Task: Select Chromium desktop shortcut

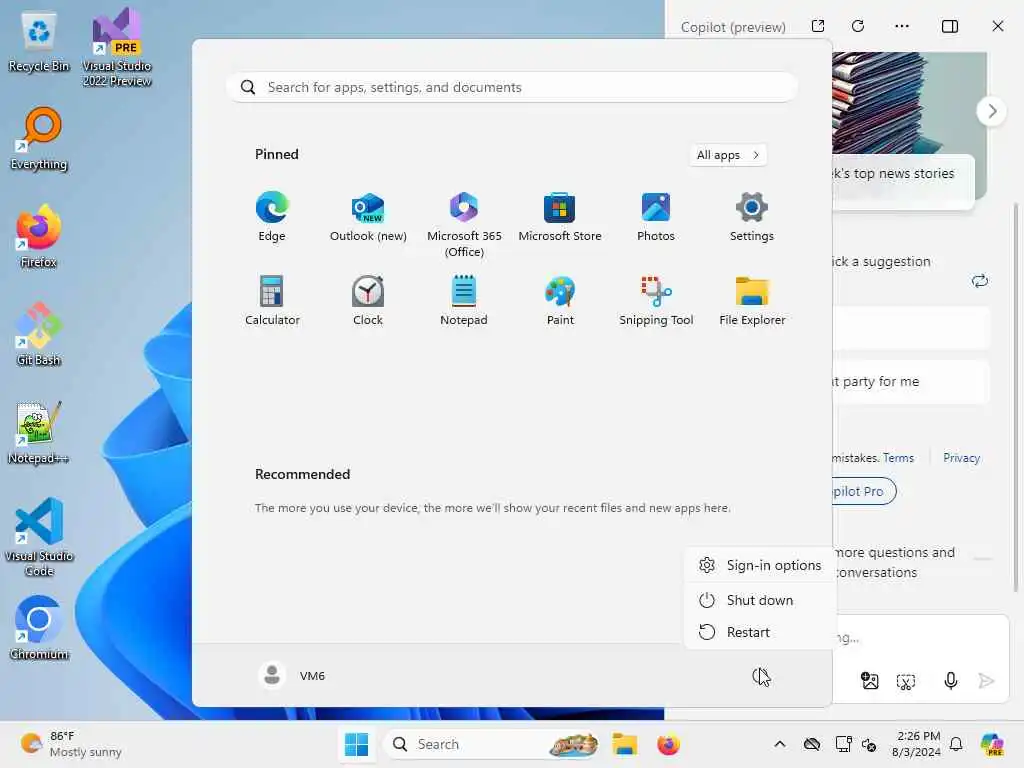Action: click(x=39, y=628)
